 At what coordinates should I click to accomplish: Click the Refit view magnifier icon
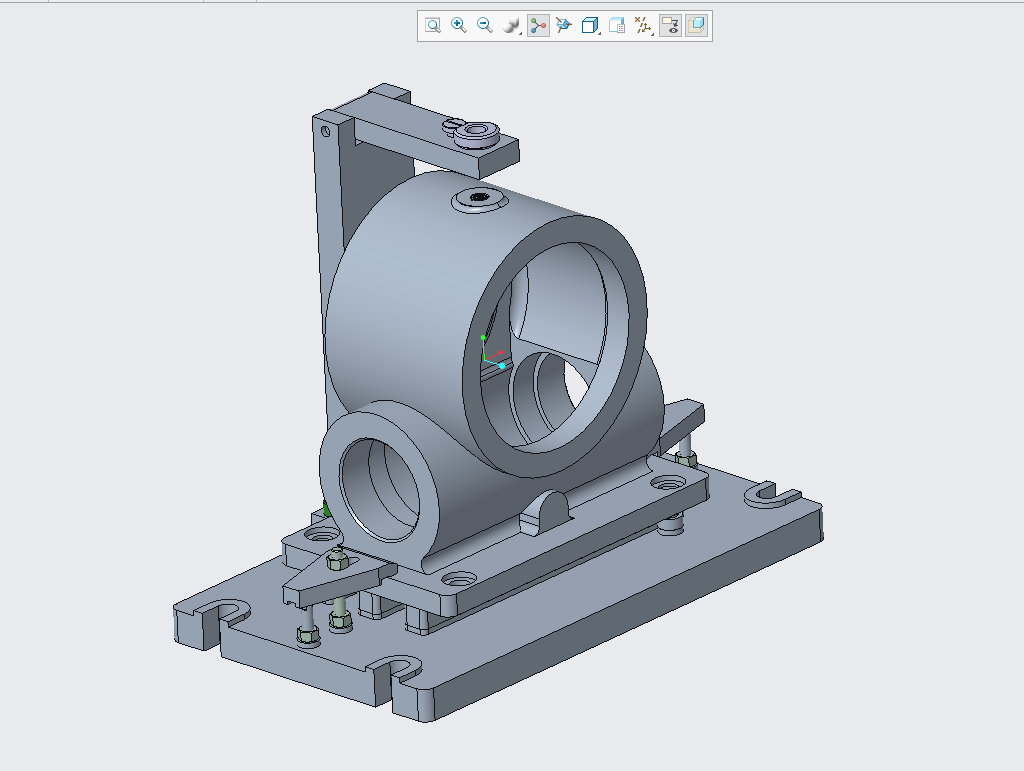pos(432,25)
